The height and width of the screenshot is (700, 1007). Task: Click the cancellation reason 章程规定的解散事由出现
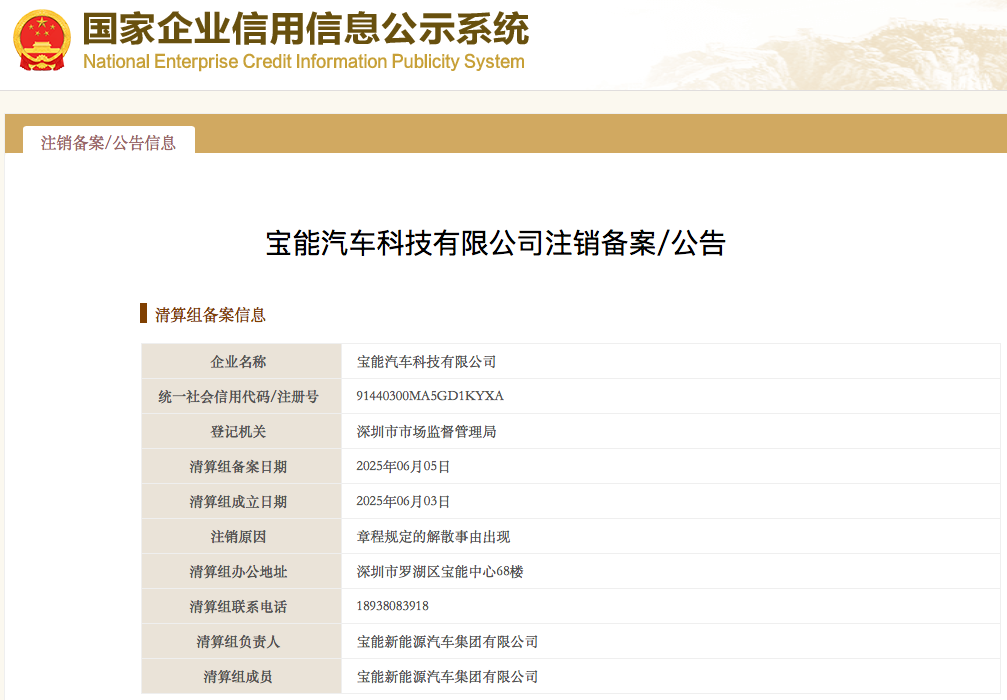433,536
